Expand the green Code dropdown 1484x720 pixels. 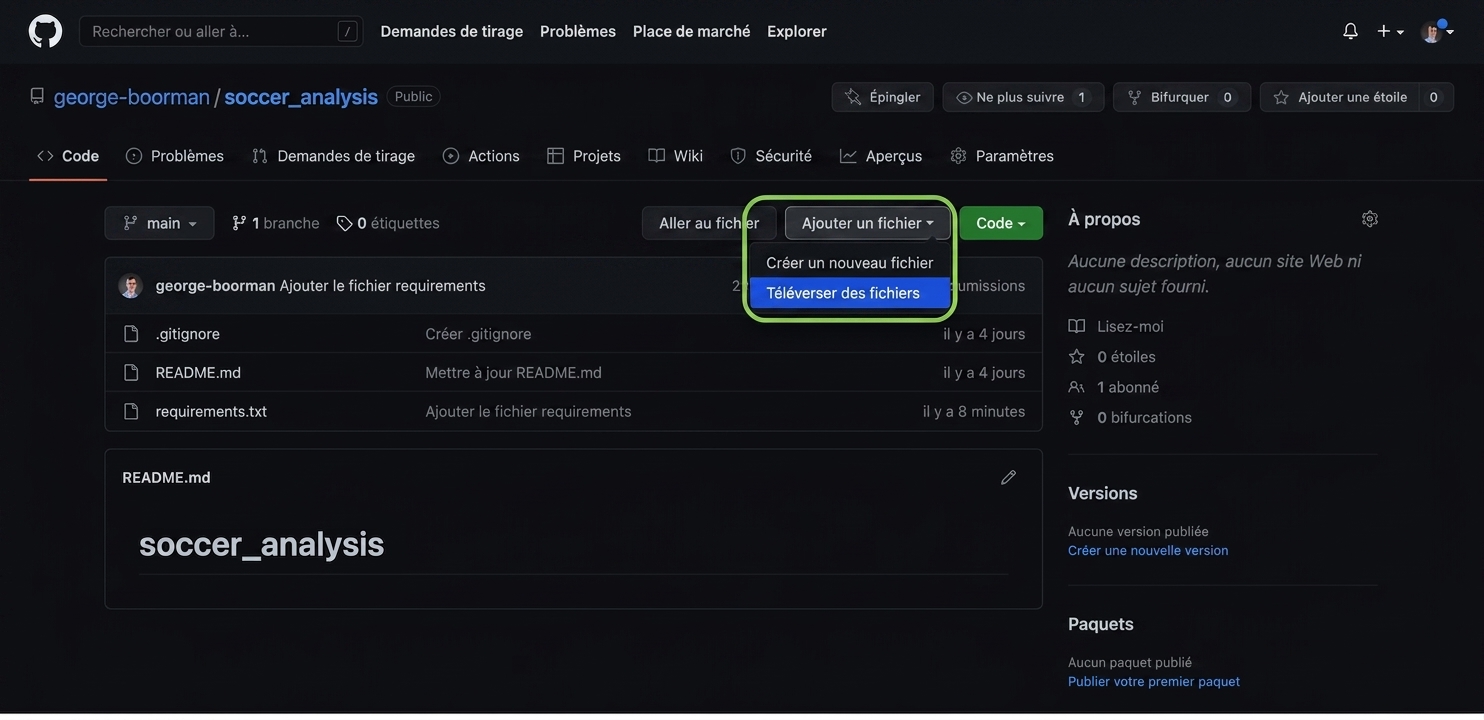[x=1001, y=223]
